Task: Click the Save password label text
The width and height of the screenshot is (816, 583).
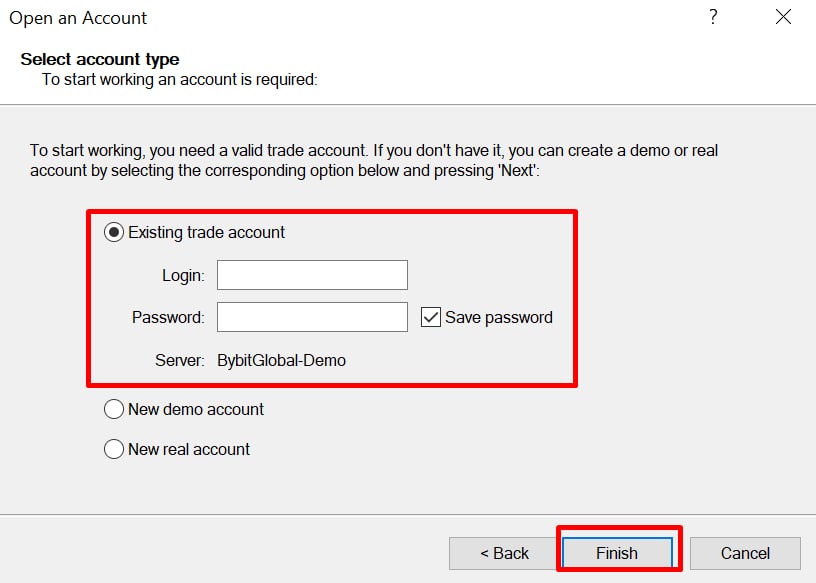Action: 499,318
